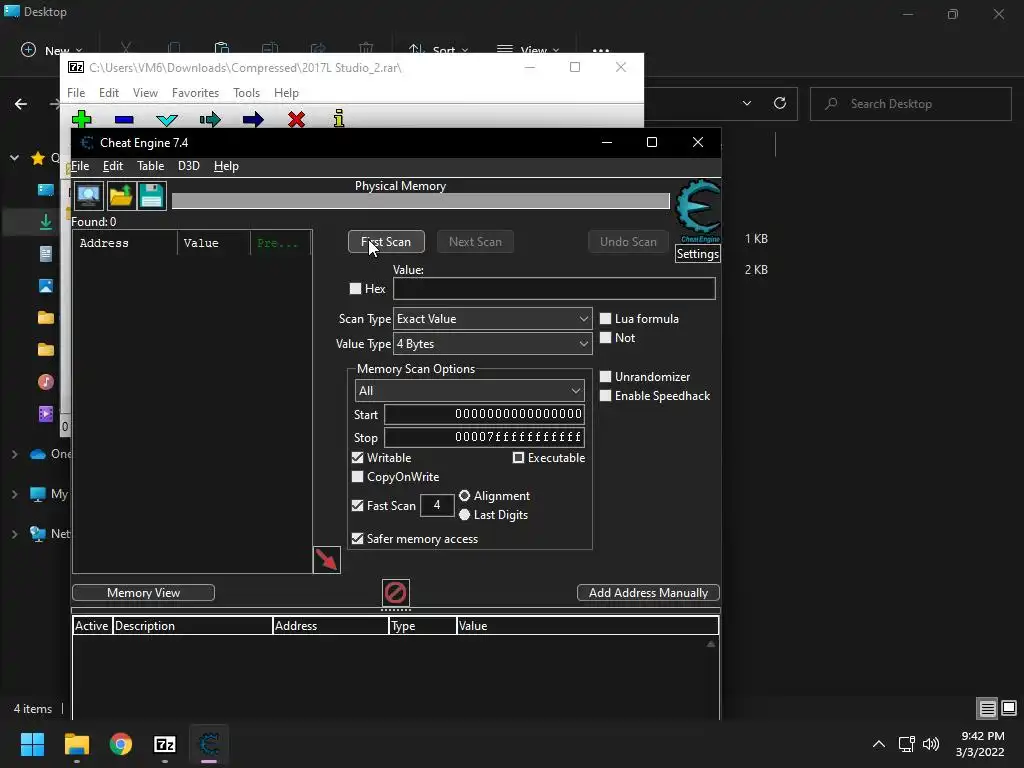Collapse Quick access tree node
The width and height of the screenshot is (1024, 768).
14,158
